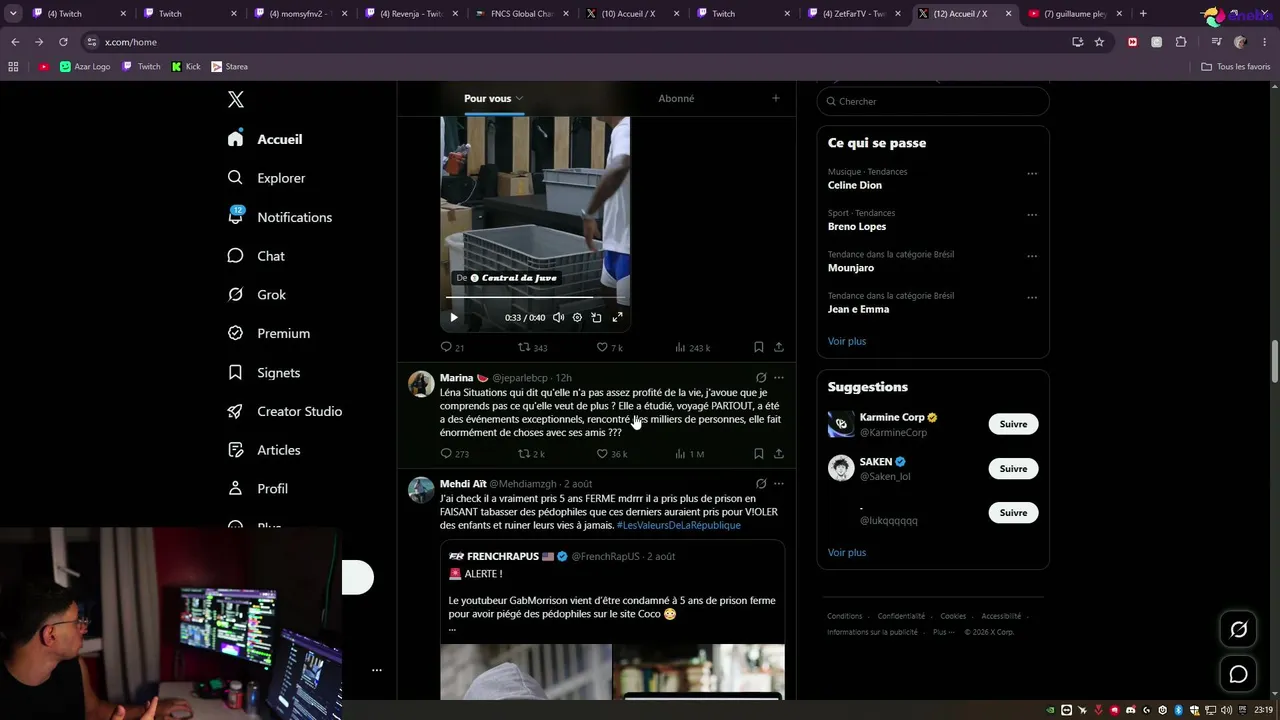The width and height of the screenshot is (1280, 720).
Task: Open Articles in the sidebar
Action: click(x=263, y=450)
